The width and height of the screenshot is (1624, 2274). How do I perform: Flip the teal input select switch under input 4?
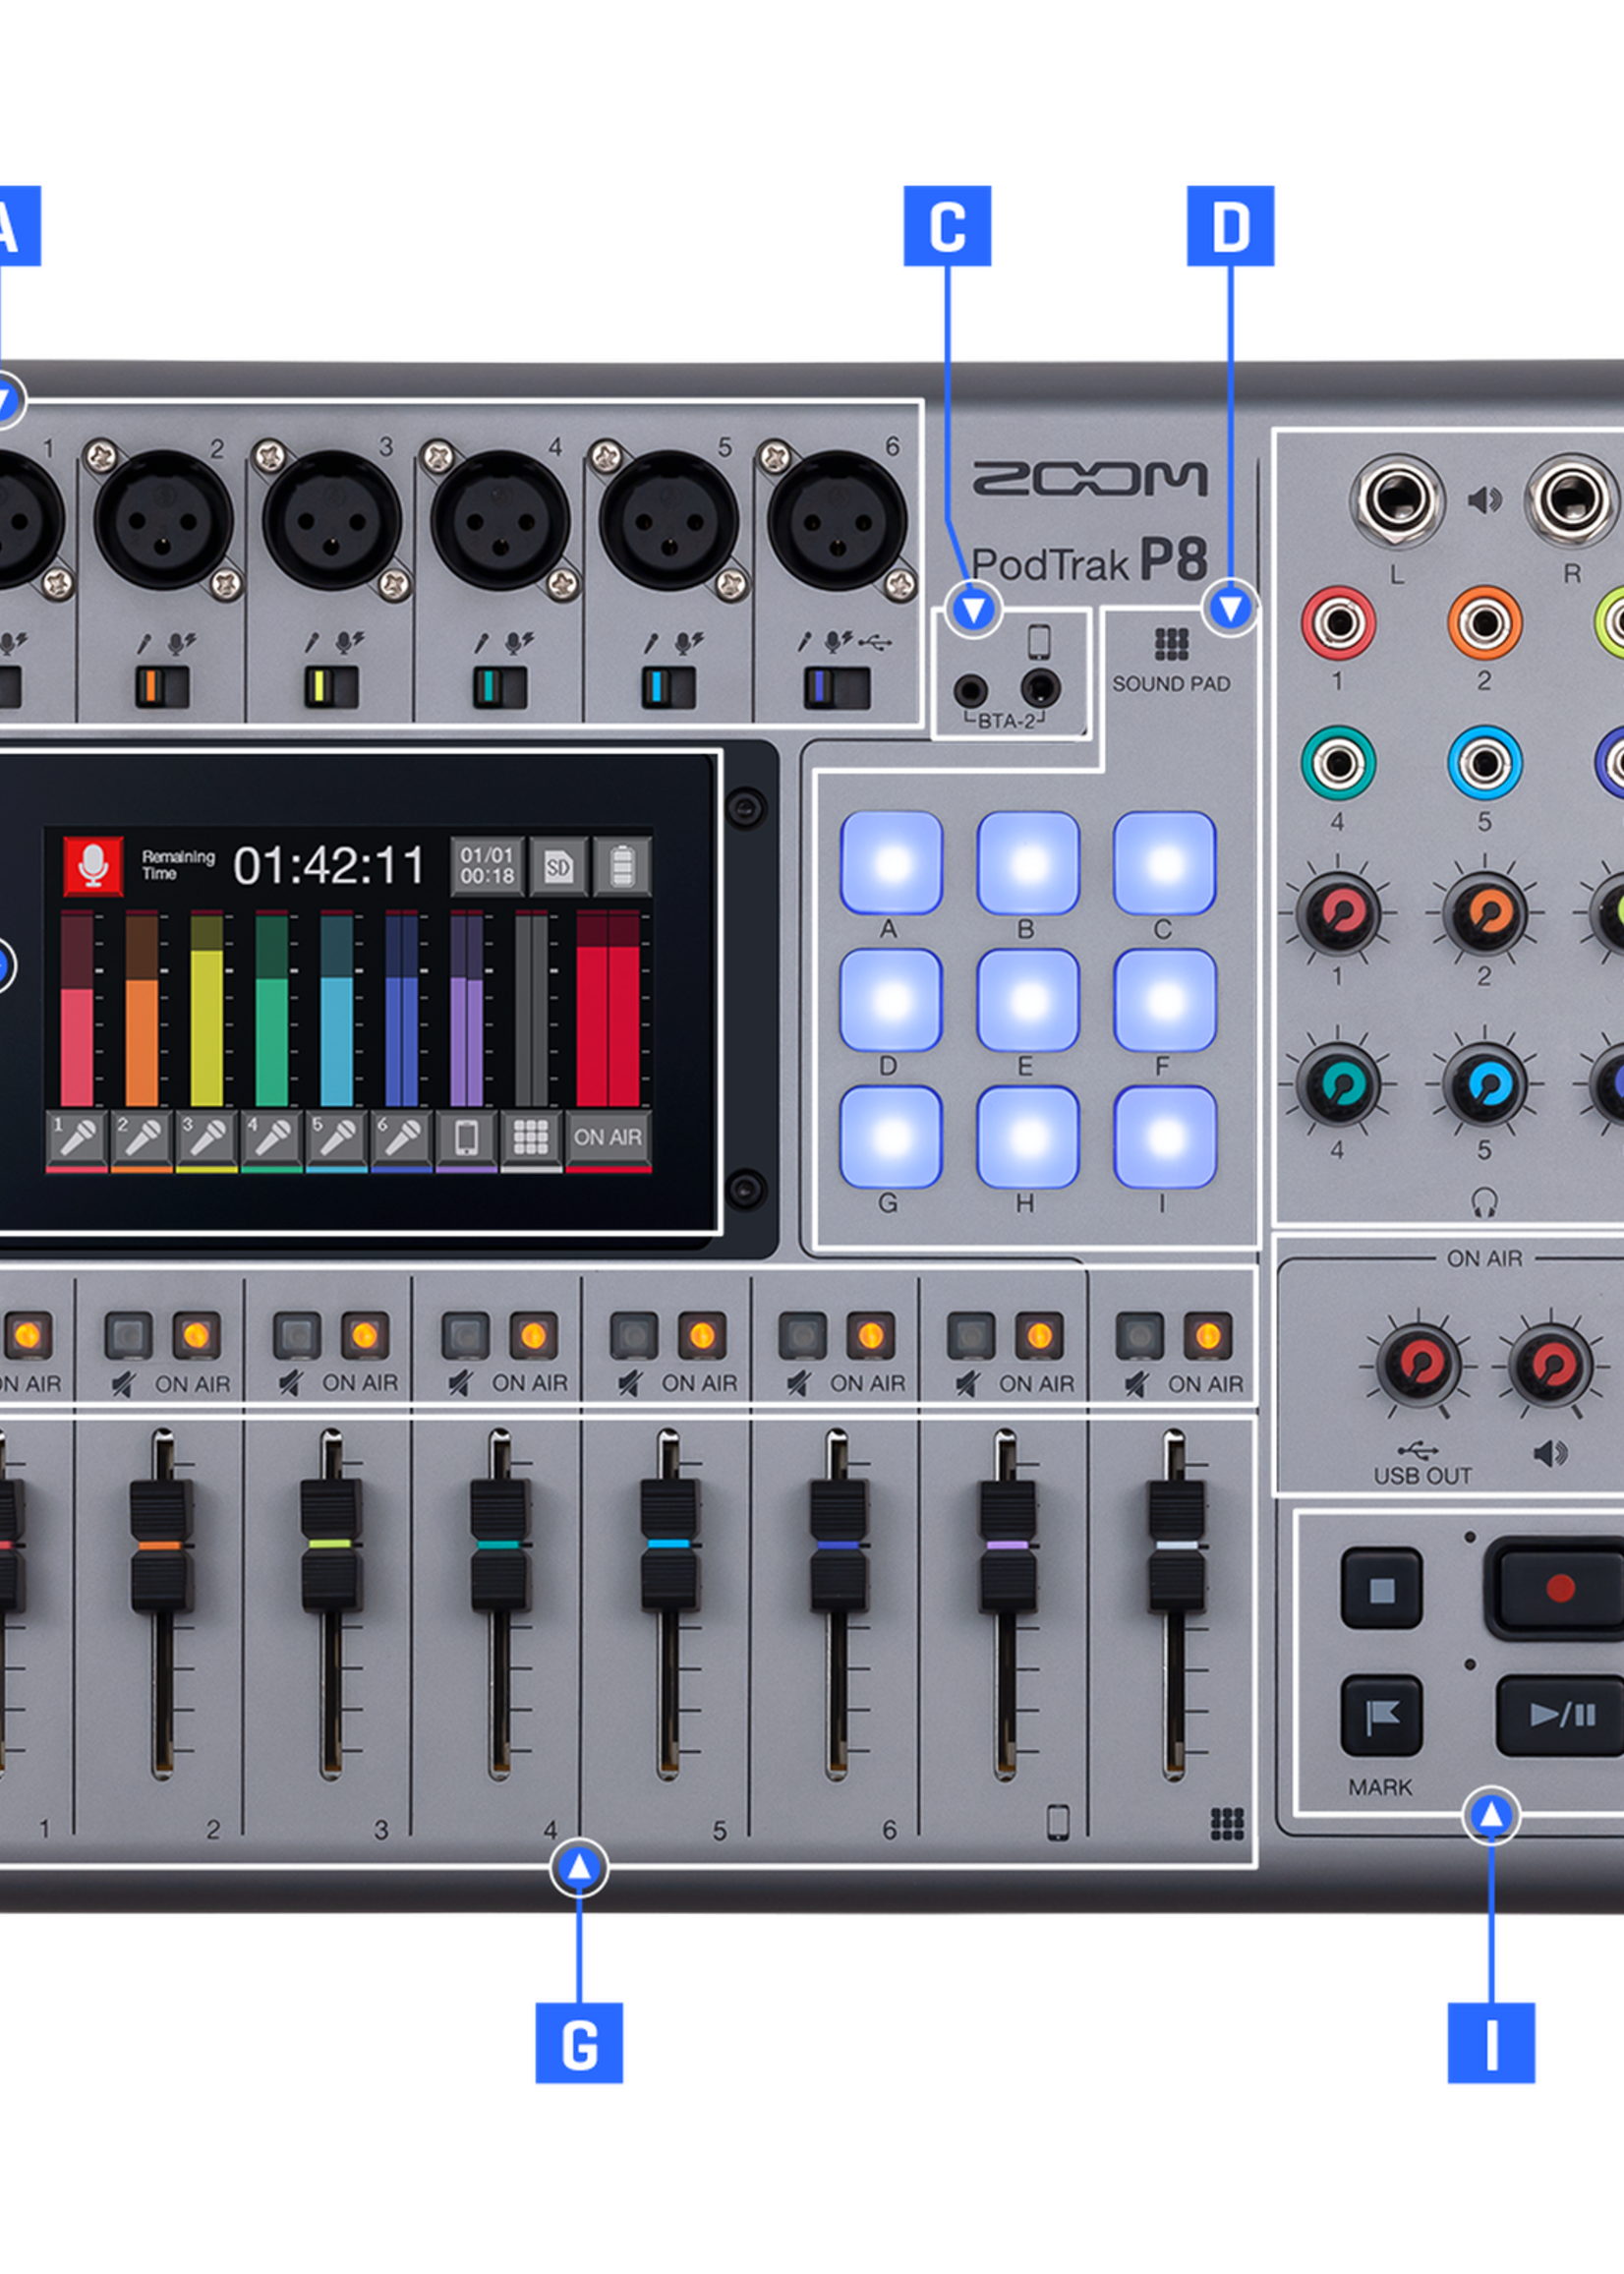point(500,687)
